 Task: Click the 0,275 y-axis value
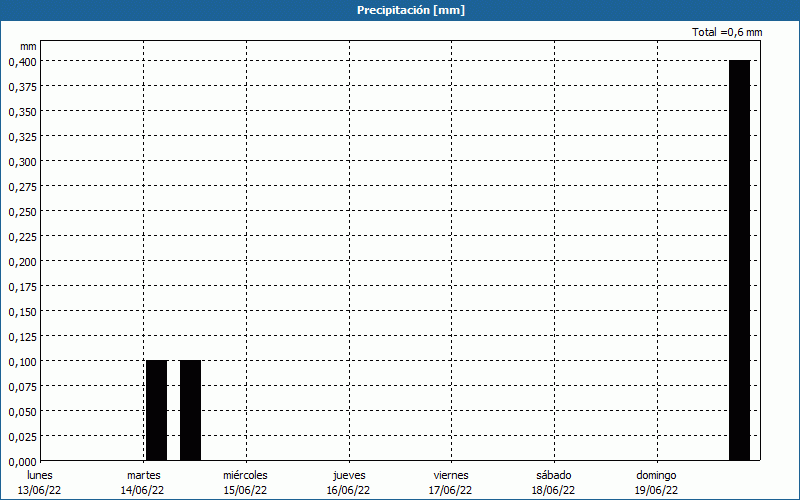[x=23, y=187]
